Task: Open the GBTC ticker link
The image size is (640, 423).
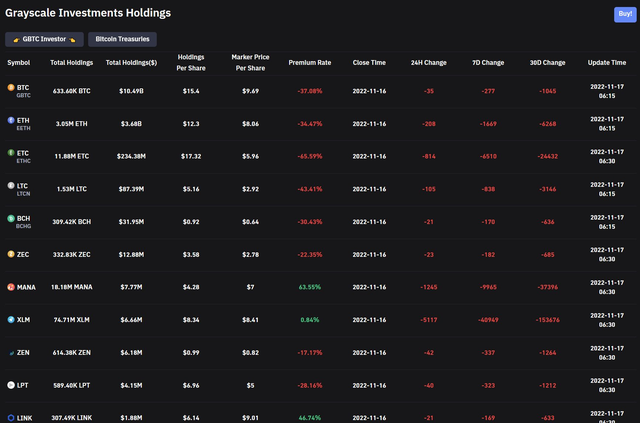Action: tap(23, 94)
